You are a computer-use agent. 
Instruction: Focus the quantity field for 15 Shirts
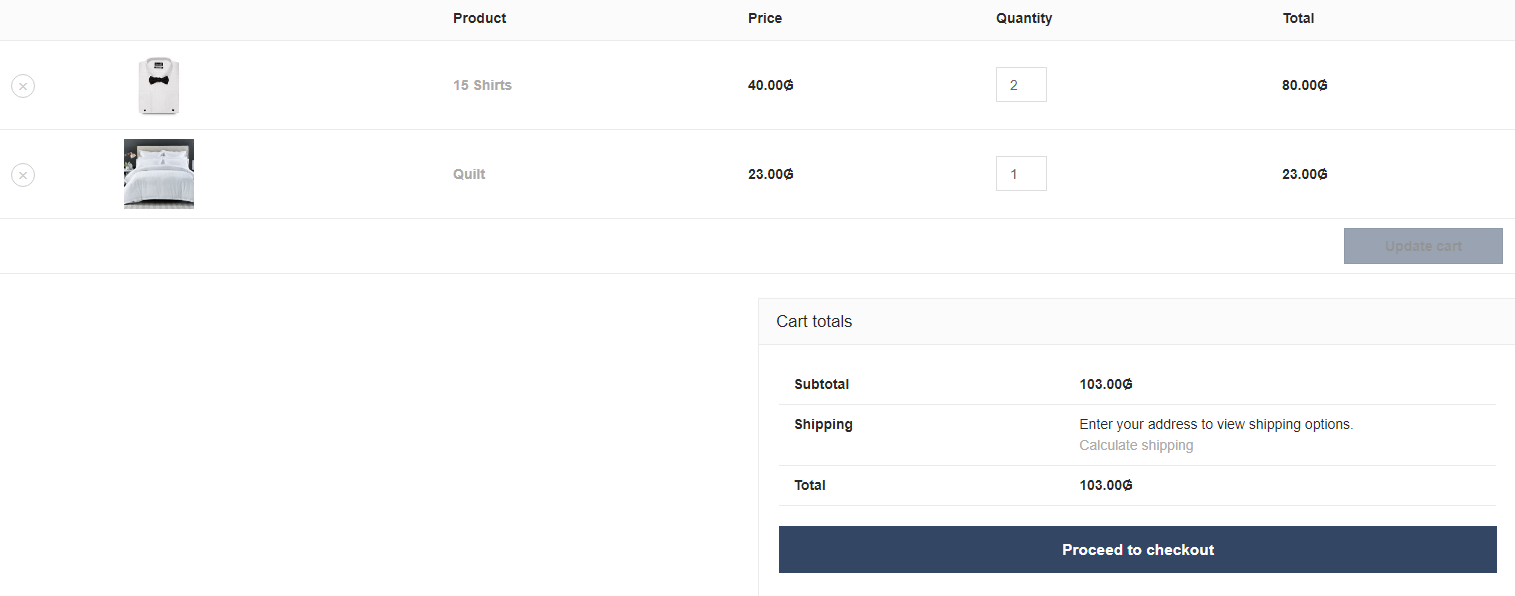point(1020,85)
